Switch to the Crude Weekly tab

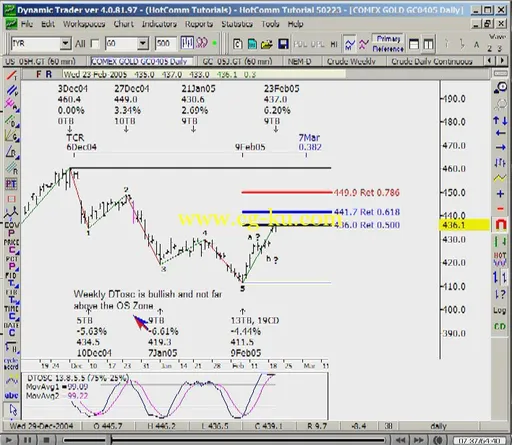coord(351,61)
